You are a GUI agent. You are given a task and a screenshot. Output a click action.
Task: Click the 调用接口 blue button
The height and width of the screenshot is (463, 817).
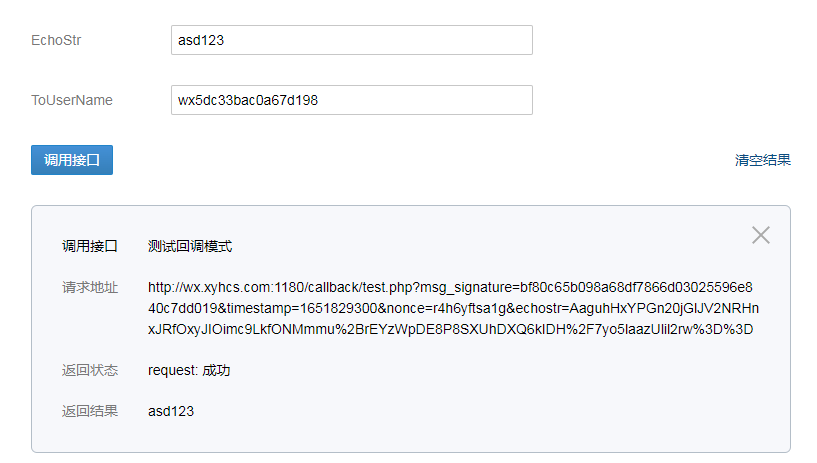coord(72,160)
